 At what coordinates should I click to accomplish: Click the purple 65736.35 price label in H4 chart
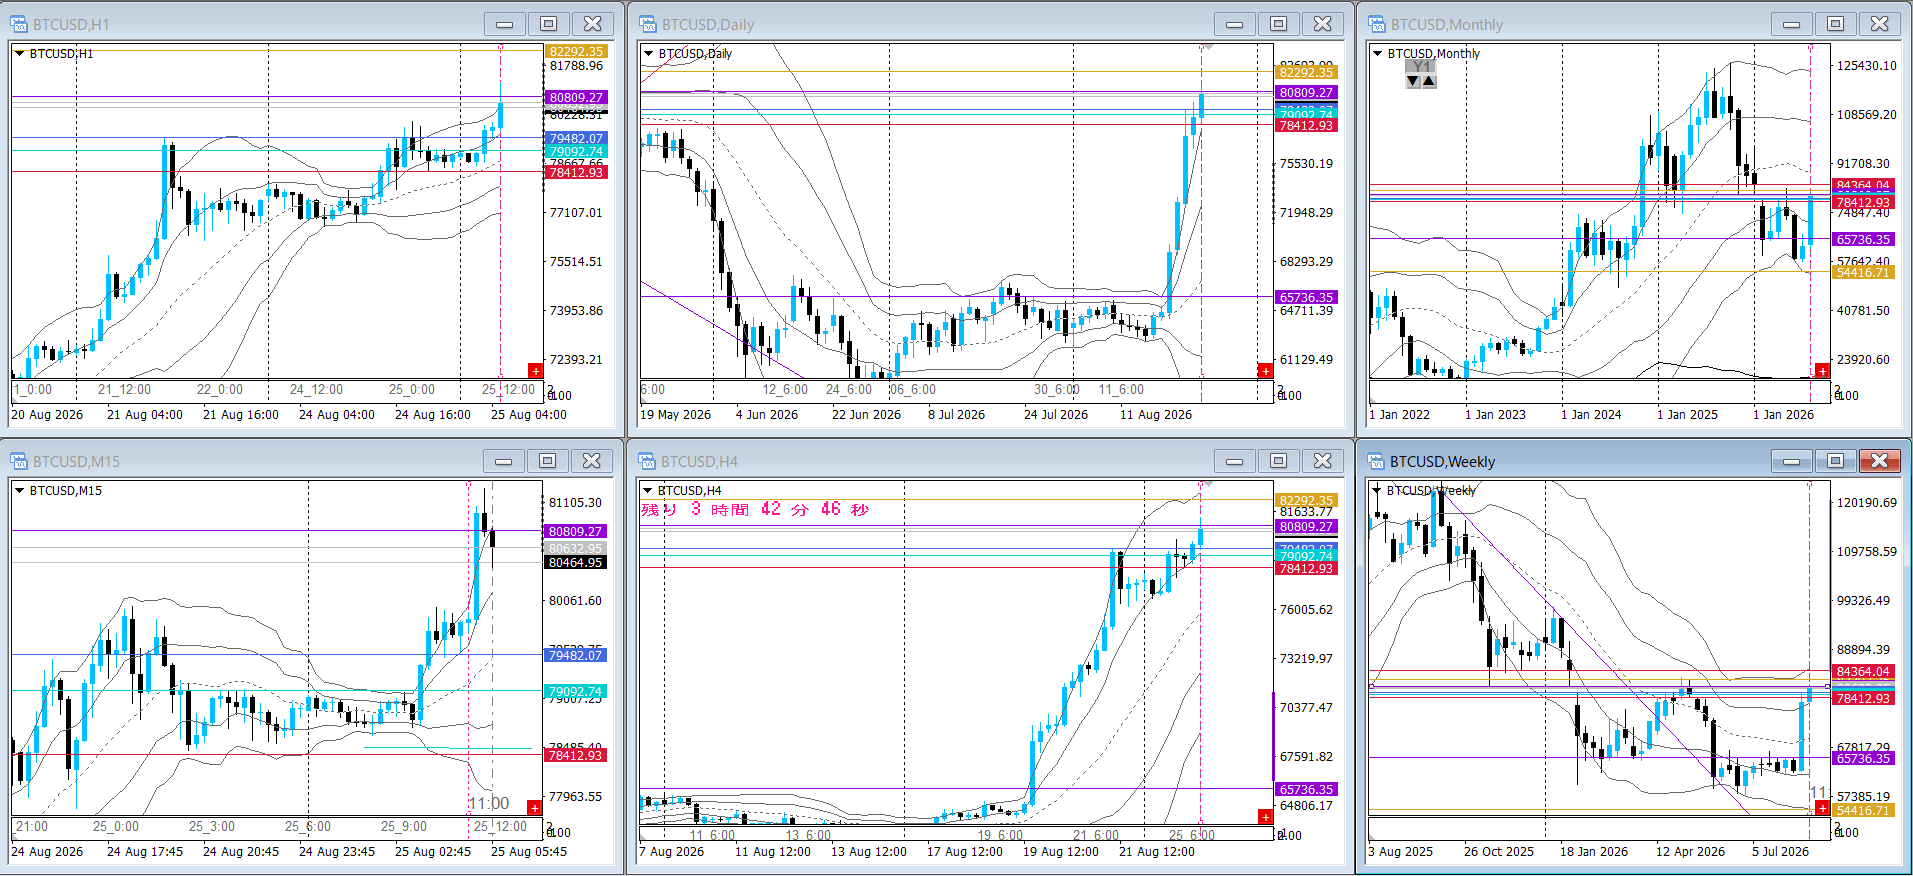[x=1306, y=790]
